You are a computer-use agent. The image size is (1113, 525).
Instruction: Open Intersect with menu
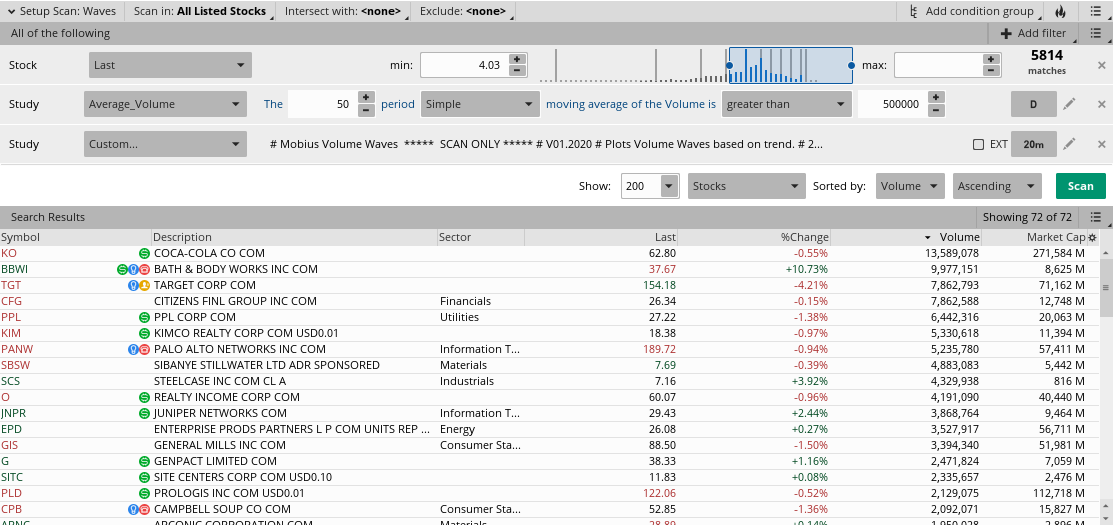344,11
